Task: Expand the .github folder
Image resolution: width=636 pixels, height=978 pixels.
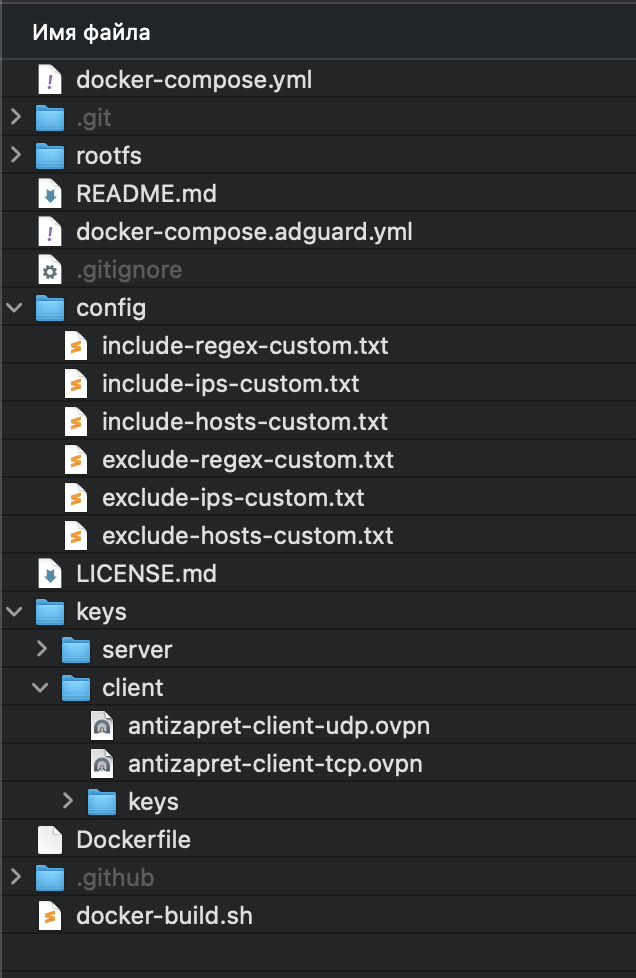Action: point(16,878)
